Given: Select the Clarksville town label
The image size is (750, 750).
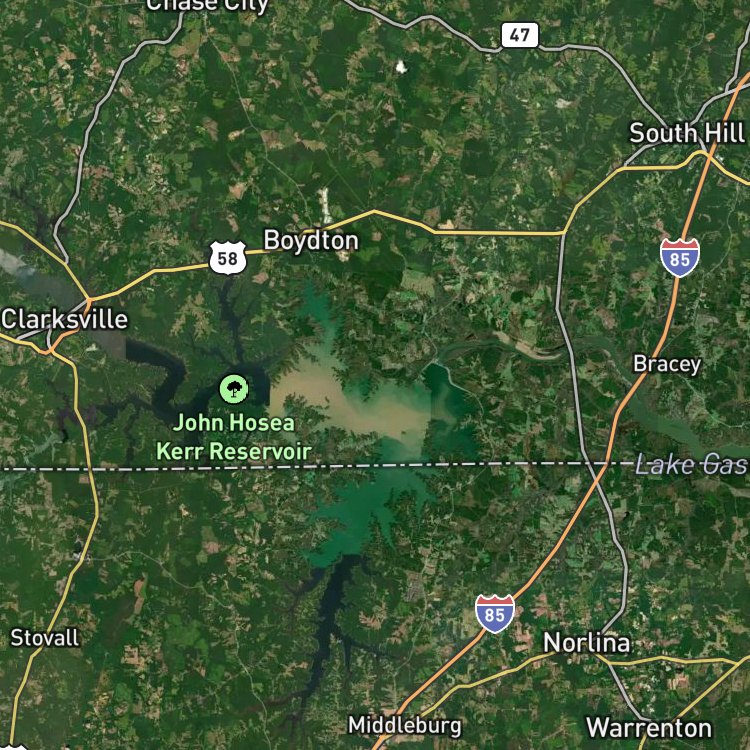Looking at the screenshot, I should tap(65, 319).
